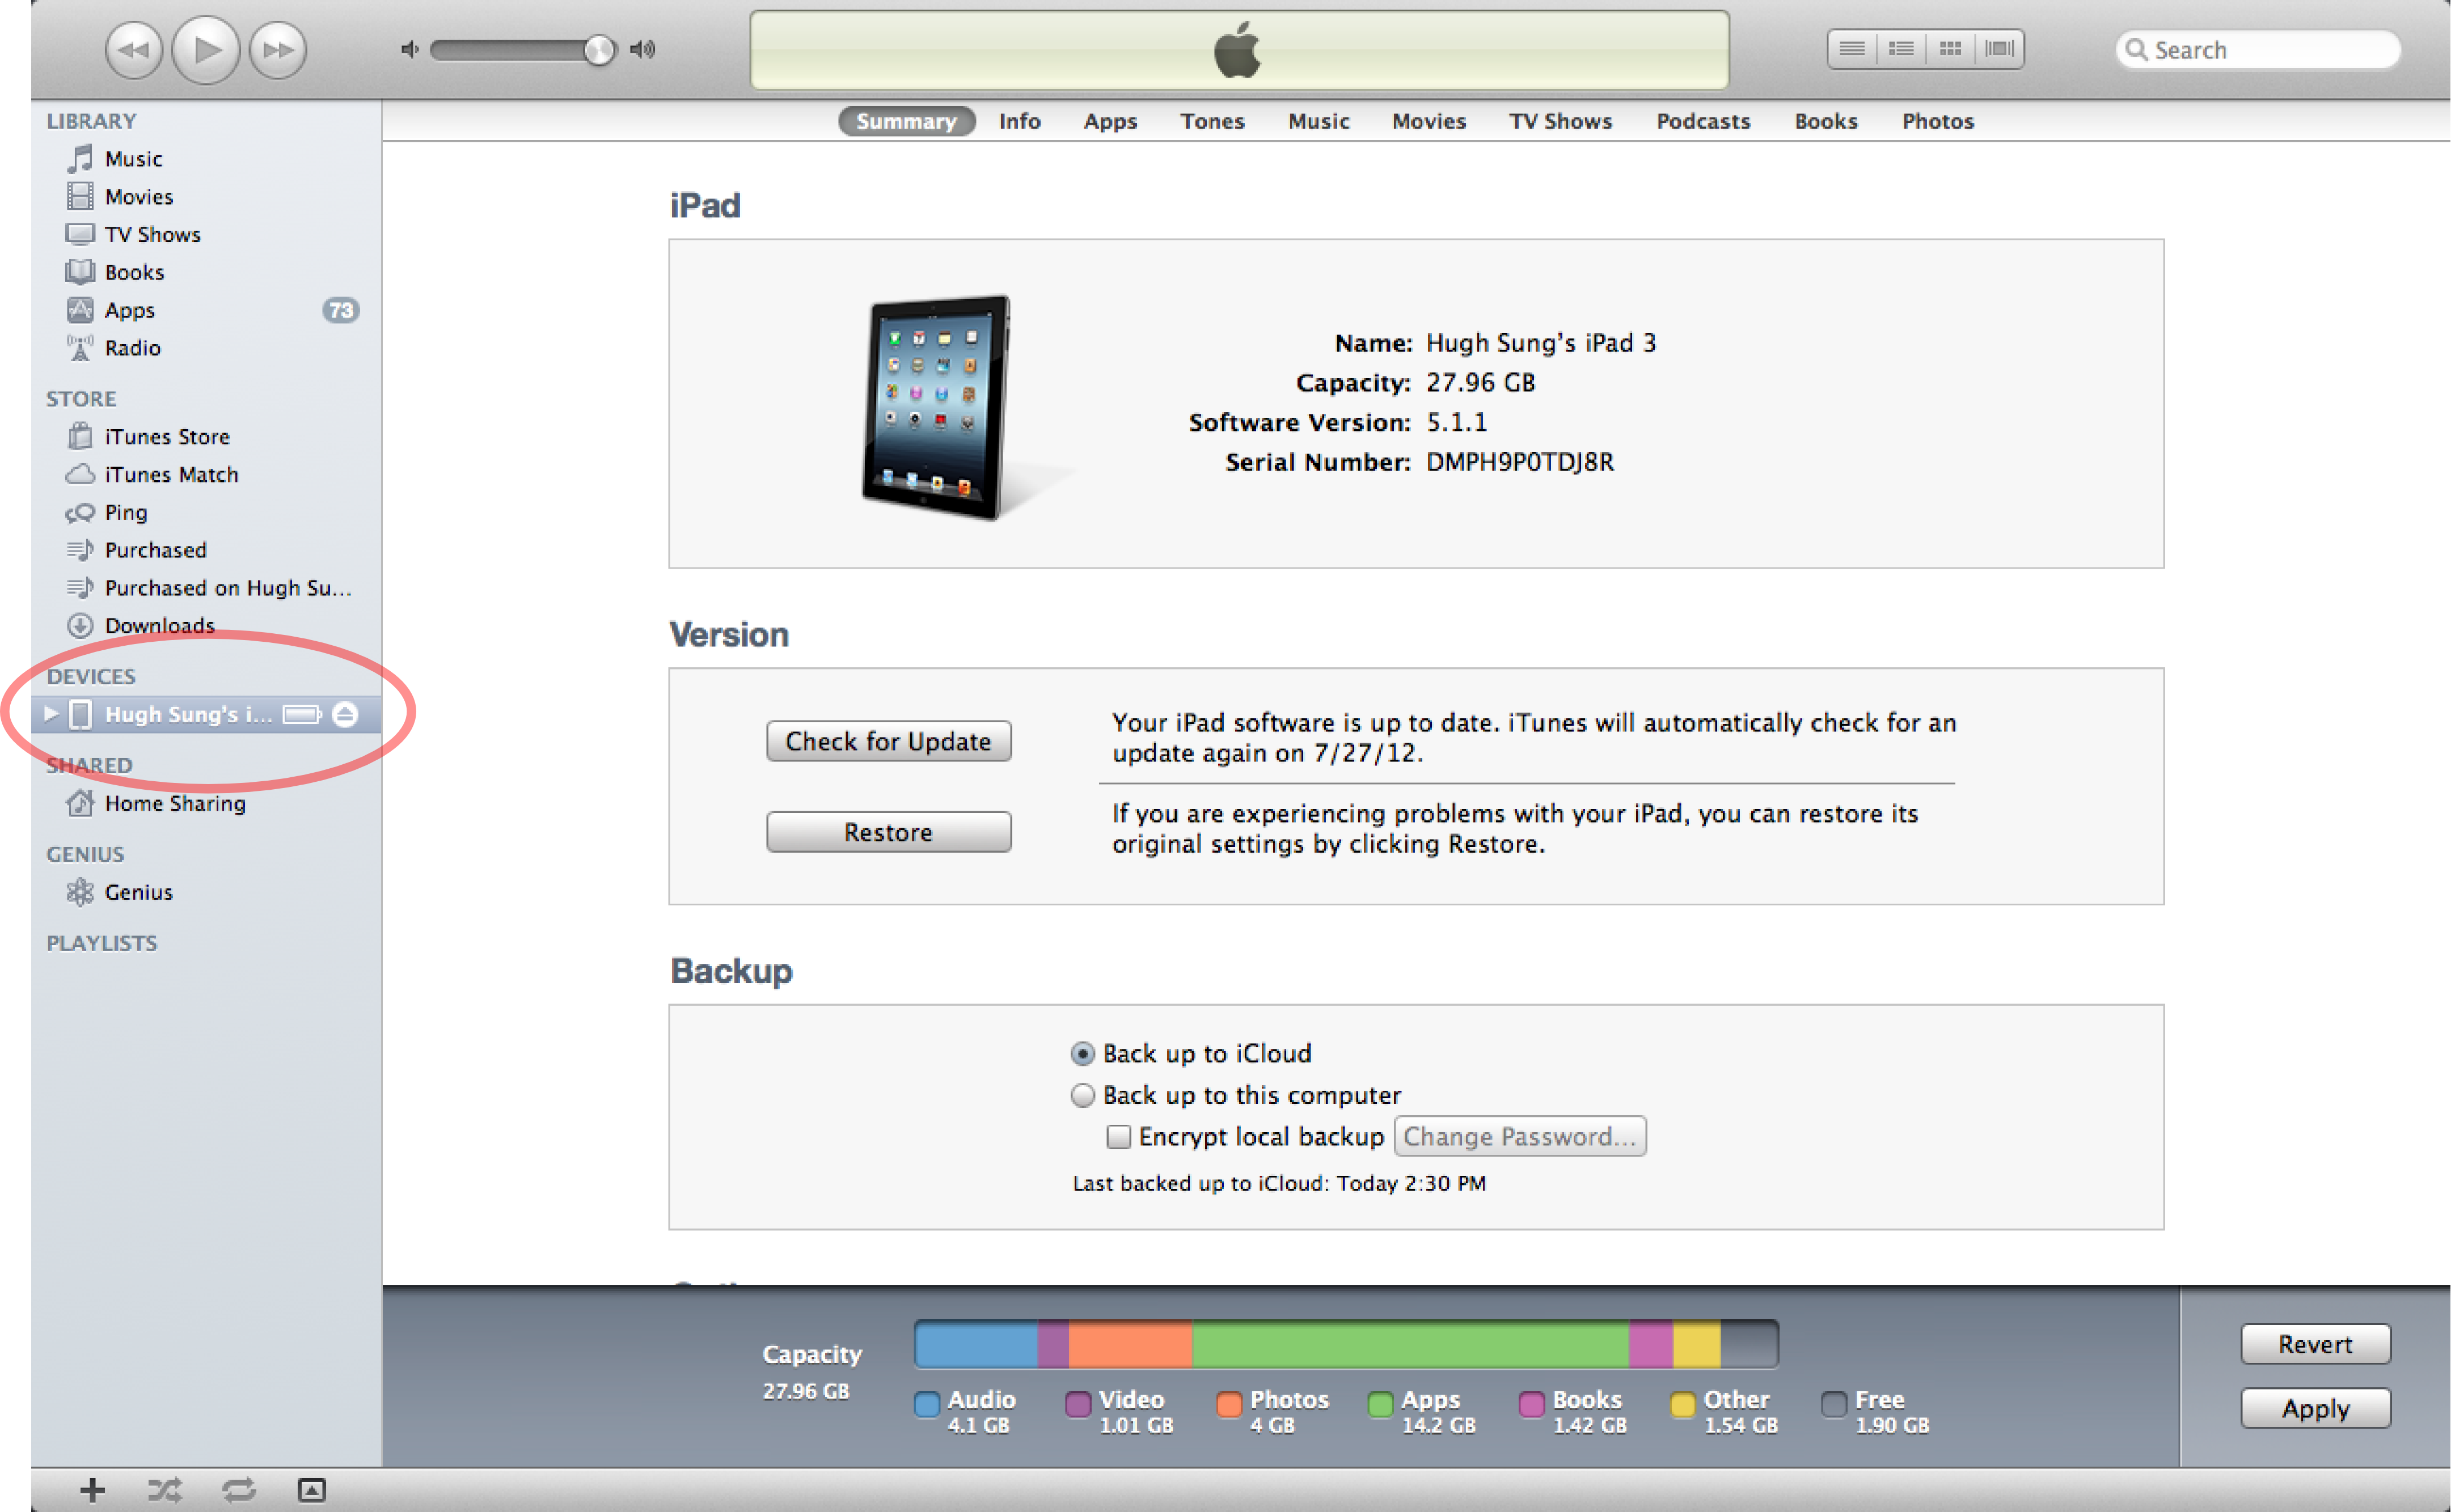Click the Audio capacity legend swatch
Image resolution: width=2451 pixels, height=1512 pixels.
[927, 1404]
